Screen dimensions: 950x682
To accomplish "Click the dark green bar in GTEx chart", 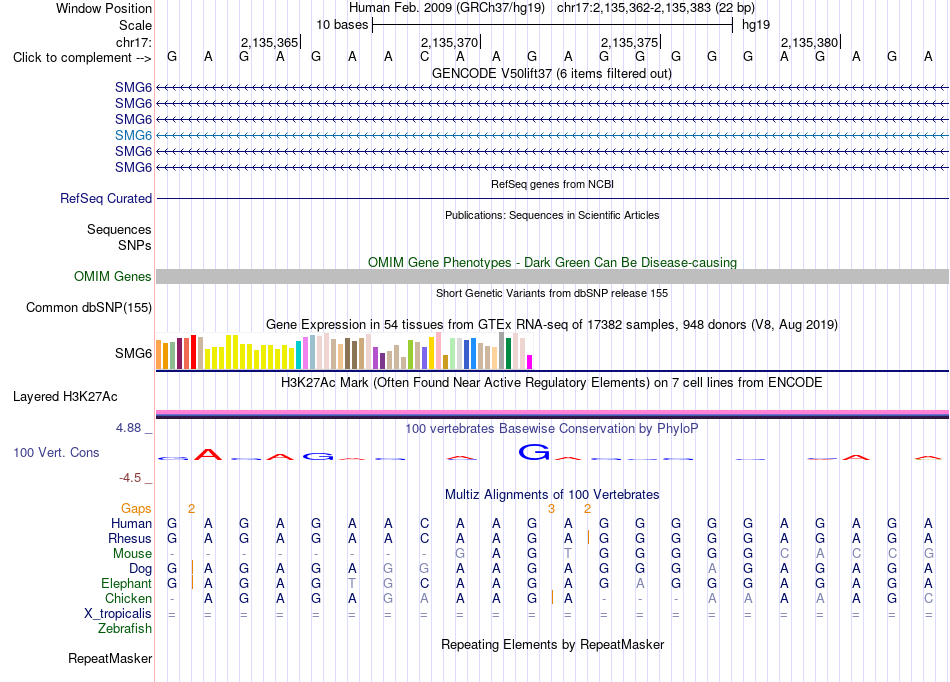I will [x=508, y=353].
